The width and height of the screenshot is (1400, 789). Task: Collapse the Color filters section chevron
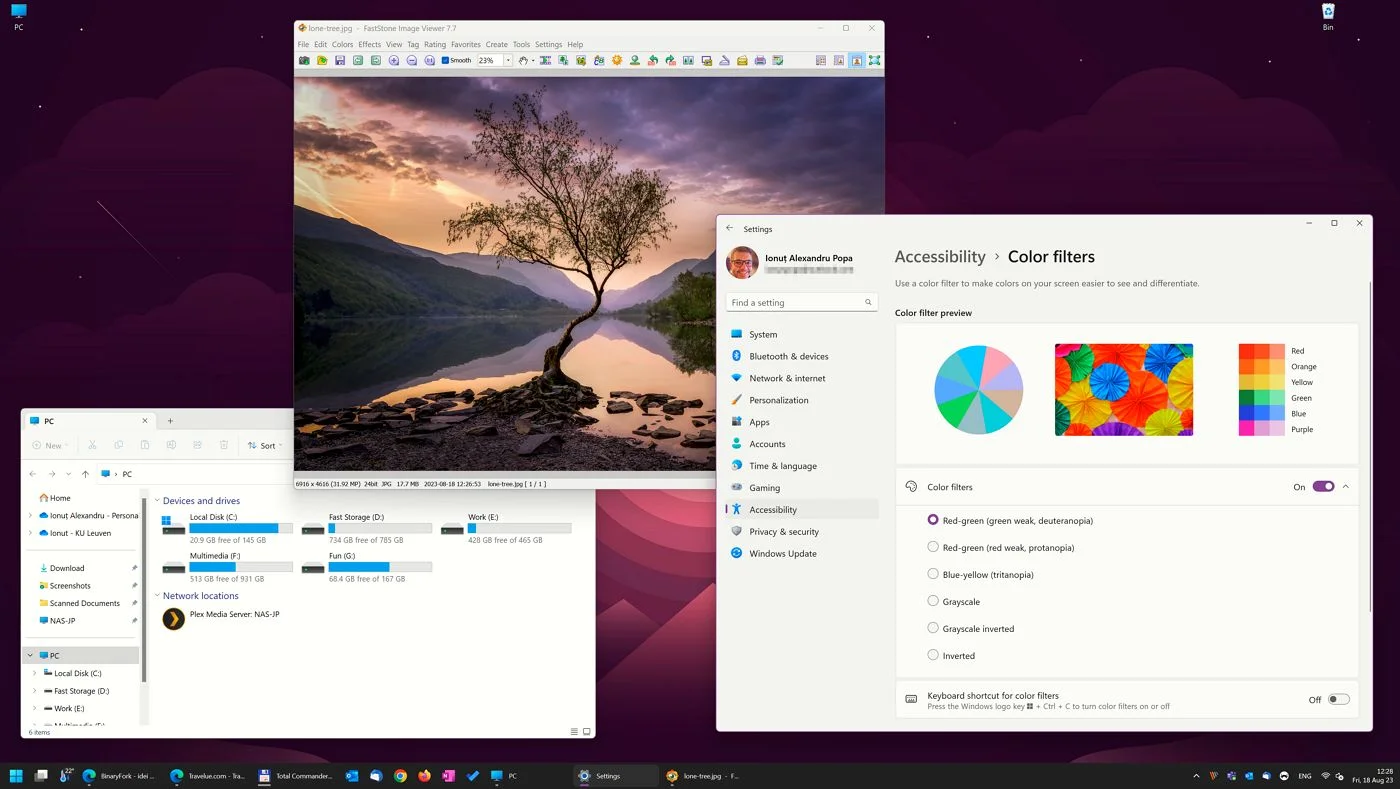(x=1346, y=487)
